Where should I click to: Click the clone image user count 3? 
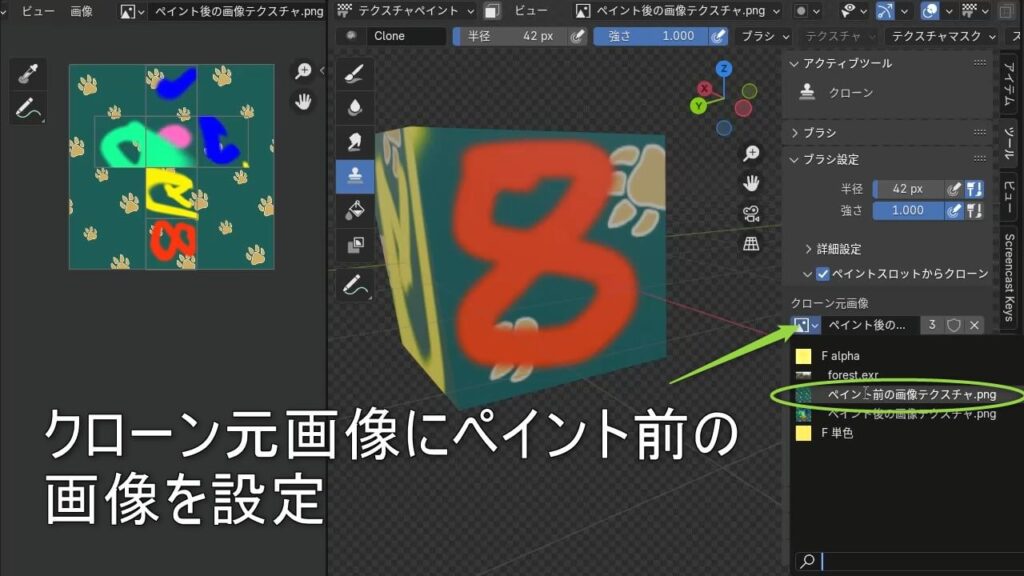pos(932,325)
